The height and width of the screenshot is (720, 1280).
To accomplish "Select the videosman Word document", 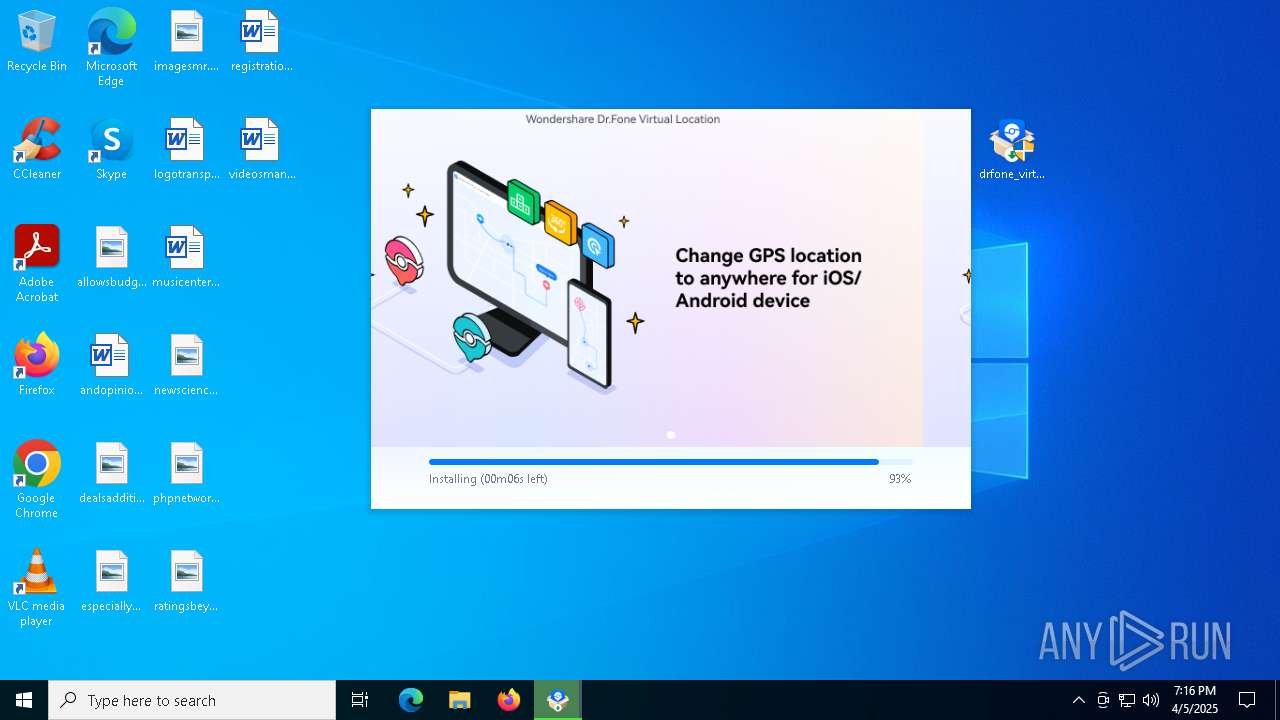I will click(260, 150).
